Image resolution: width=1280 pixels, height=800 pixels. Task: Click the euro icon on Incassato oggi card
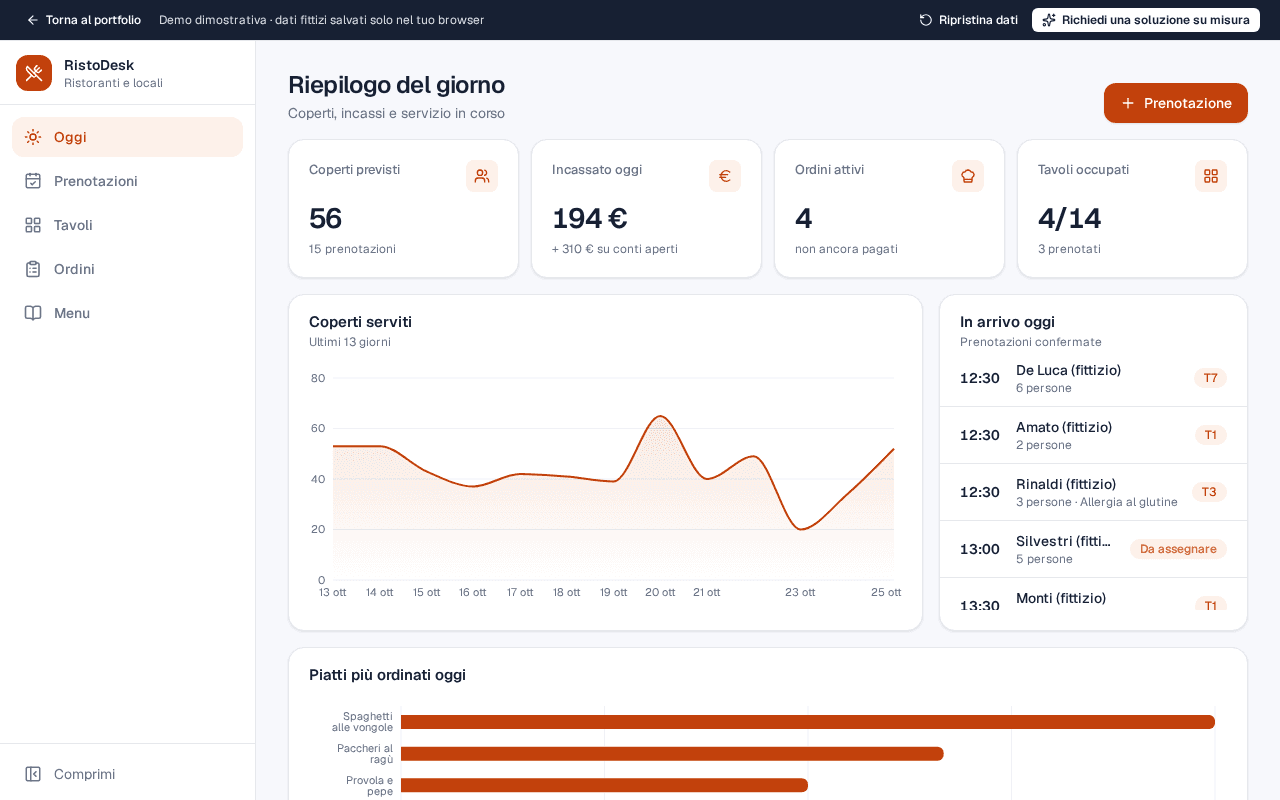pyautogui.click(x=725, y=176)
